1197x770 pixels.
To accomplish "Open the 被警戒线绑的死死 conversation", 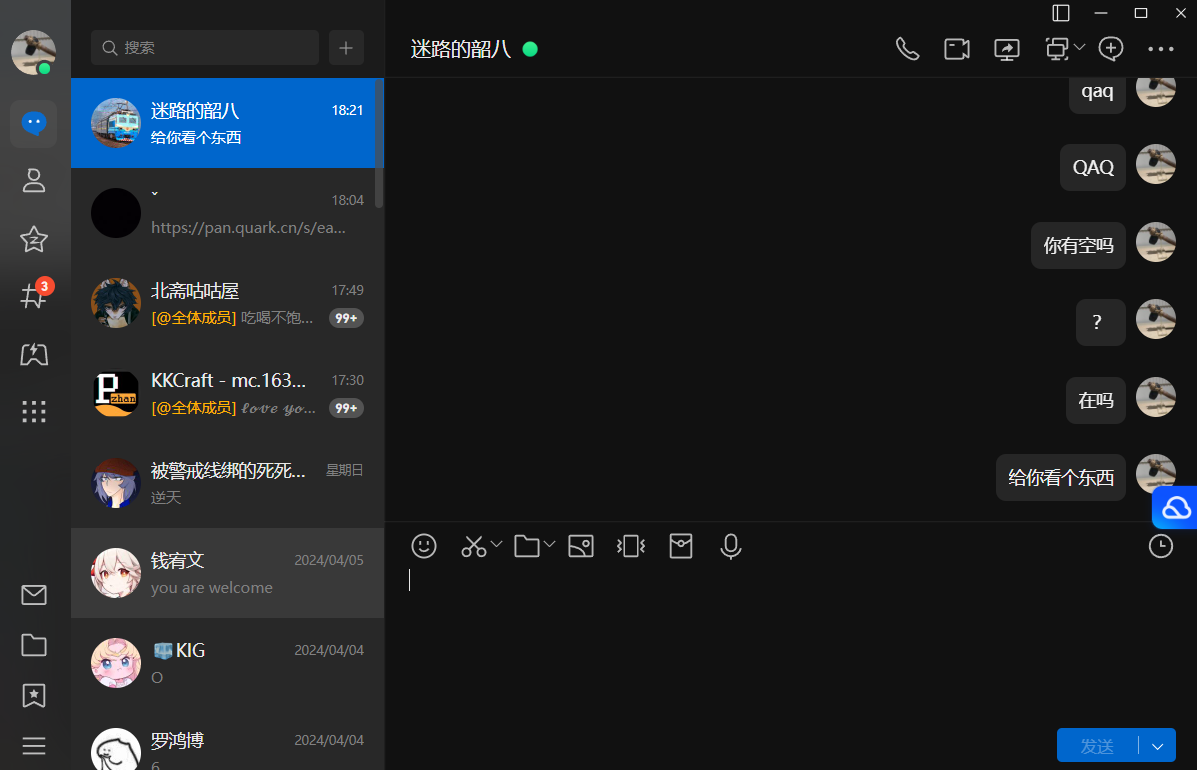I will pyautogui.click(x=227, y=483).
